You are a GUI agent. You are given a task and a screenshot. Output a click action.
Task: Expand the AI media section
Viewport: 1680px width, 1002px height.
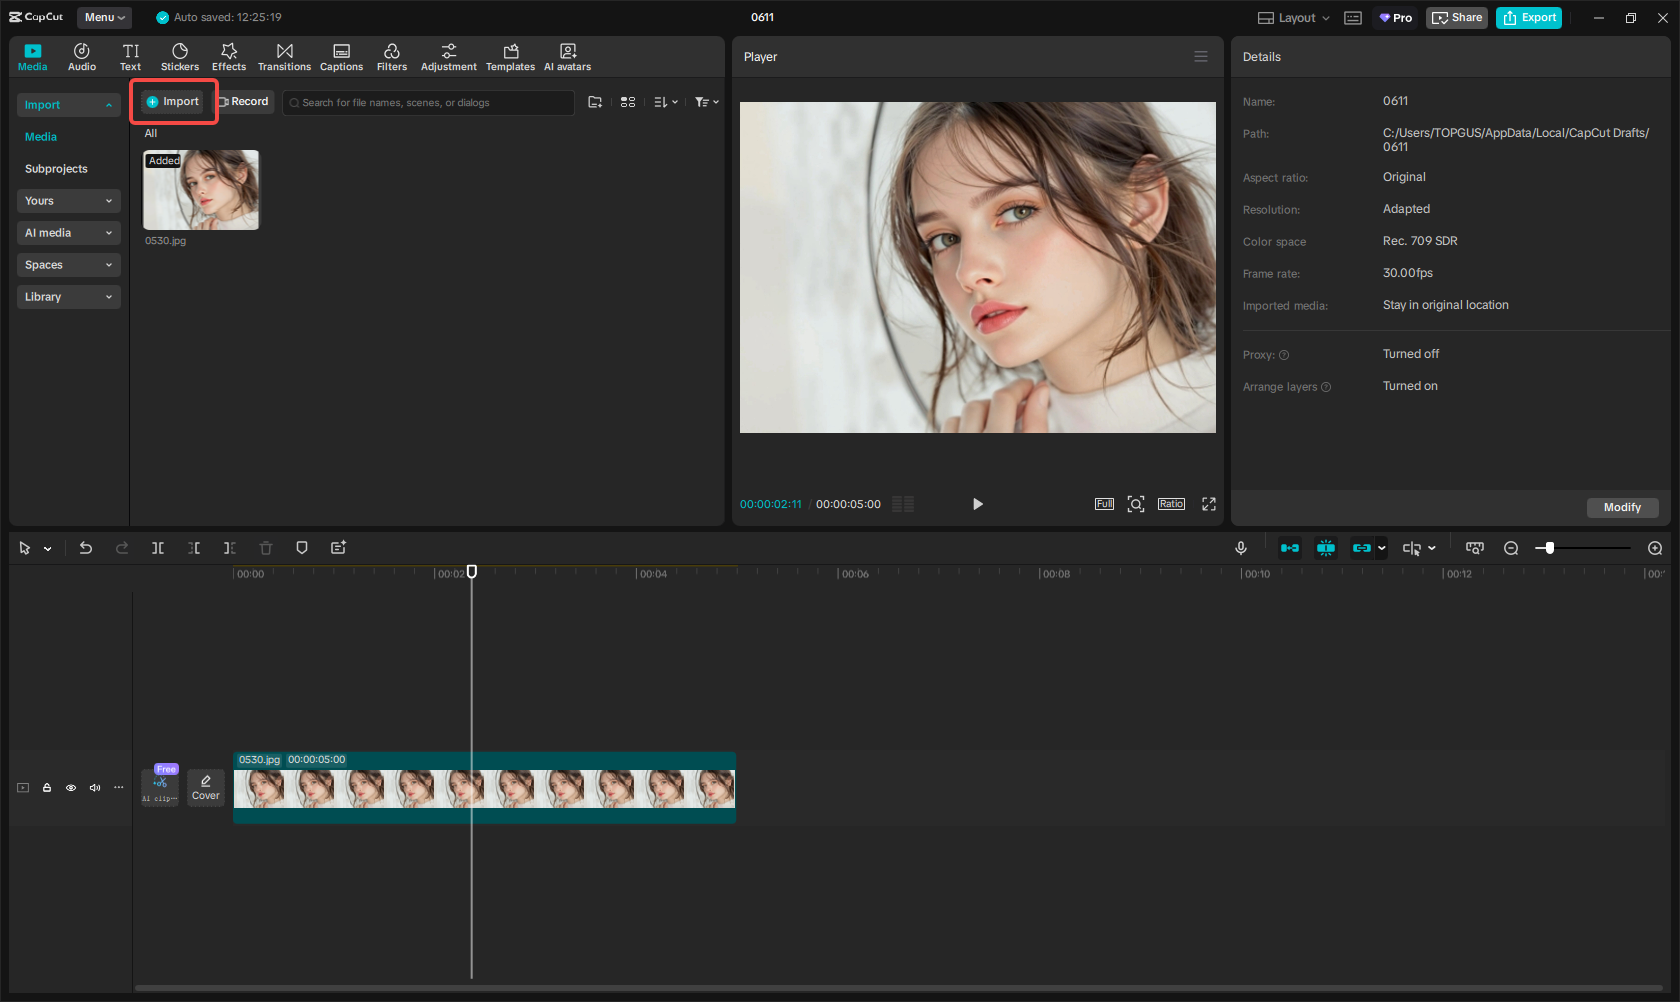[x=68, y=233]
